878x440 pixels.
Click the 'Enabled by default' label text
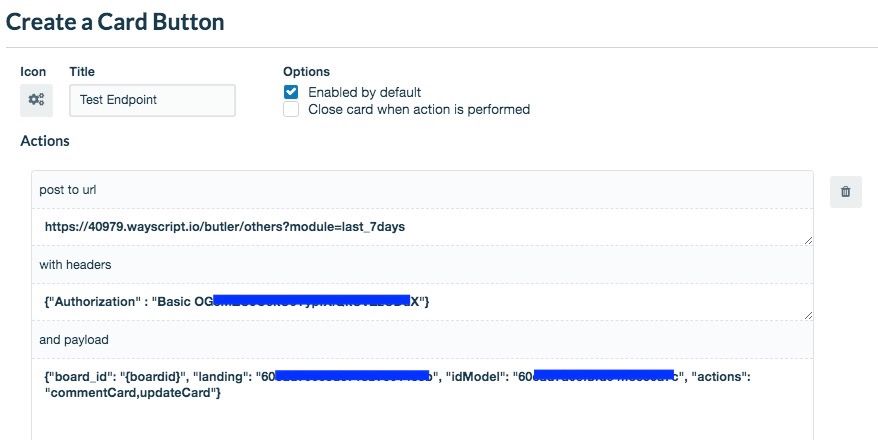(365, 92)
